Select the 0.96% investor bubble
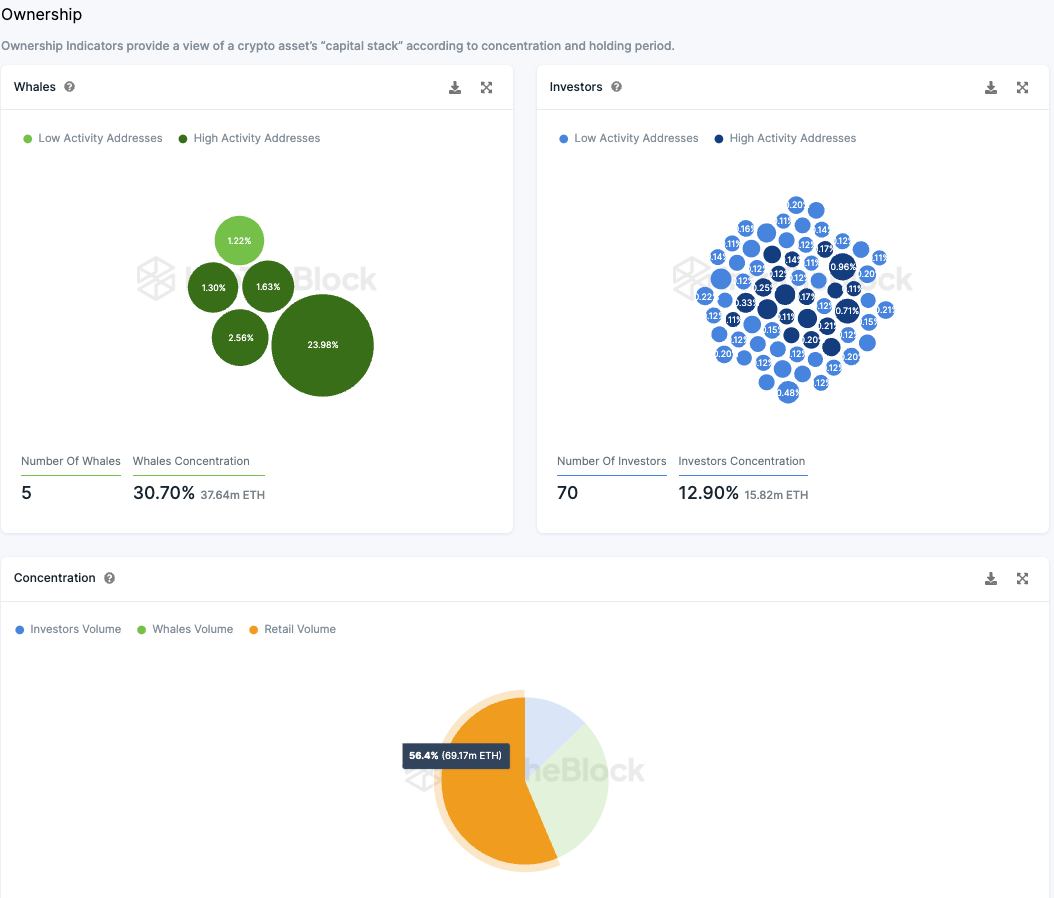 pyautogui.click(x=843, y=267)
